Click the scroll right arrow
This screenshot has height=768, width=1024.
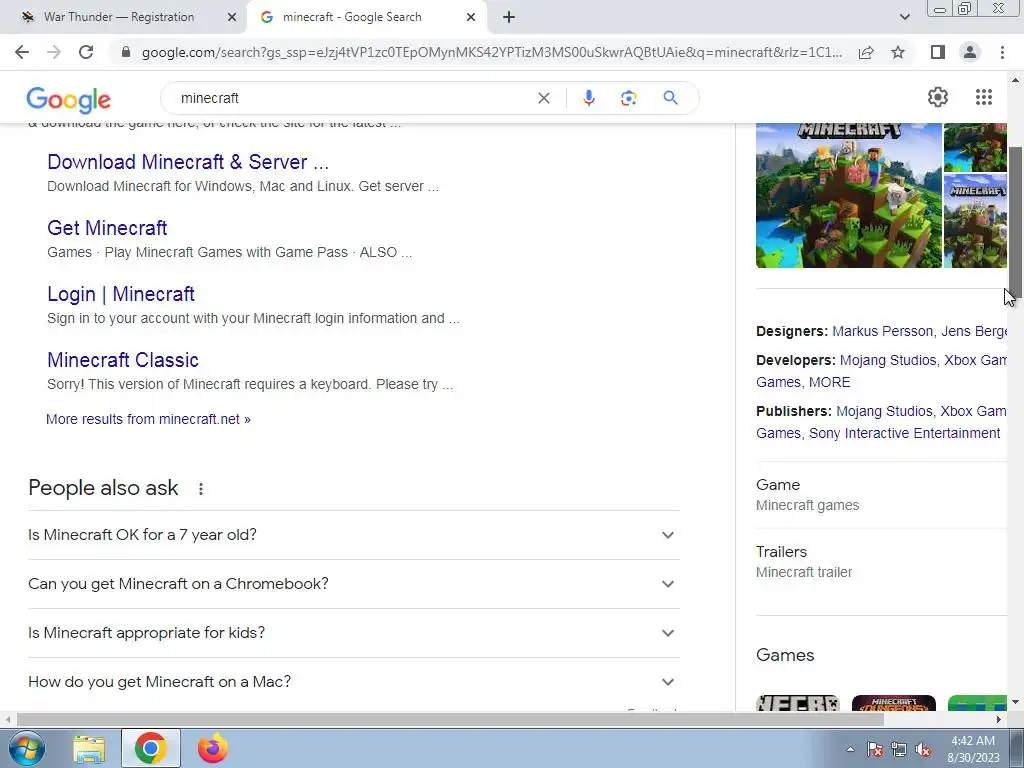[998, 719]
